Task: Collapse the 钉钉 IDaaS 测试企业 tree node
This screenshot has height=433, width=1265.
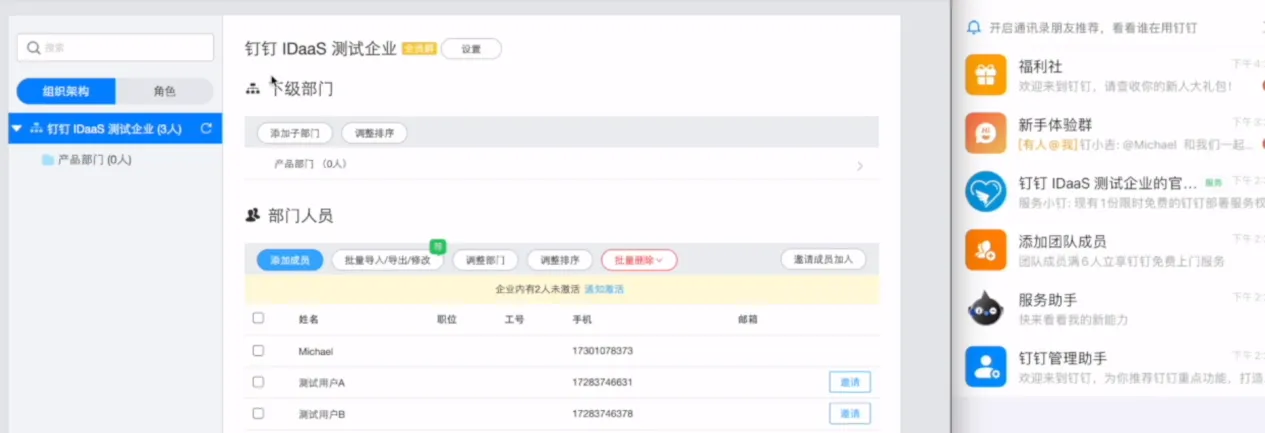Action: point(16,129)
